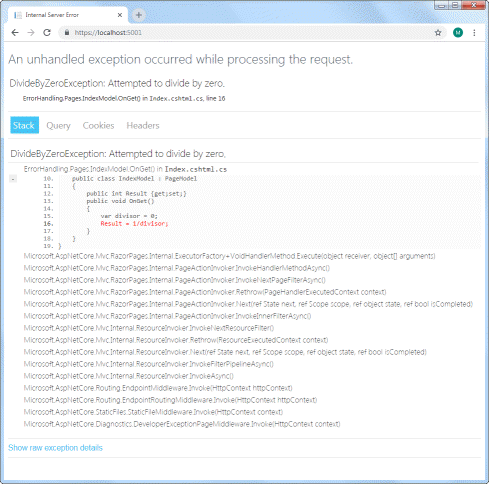Close the browser window
This screenshot has width=489, height=484.
point(474,5)
